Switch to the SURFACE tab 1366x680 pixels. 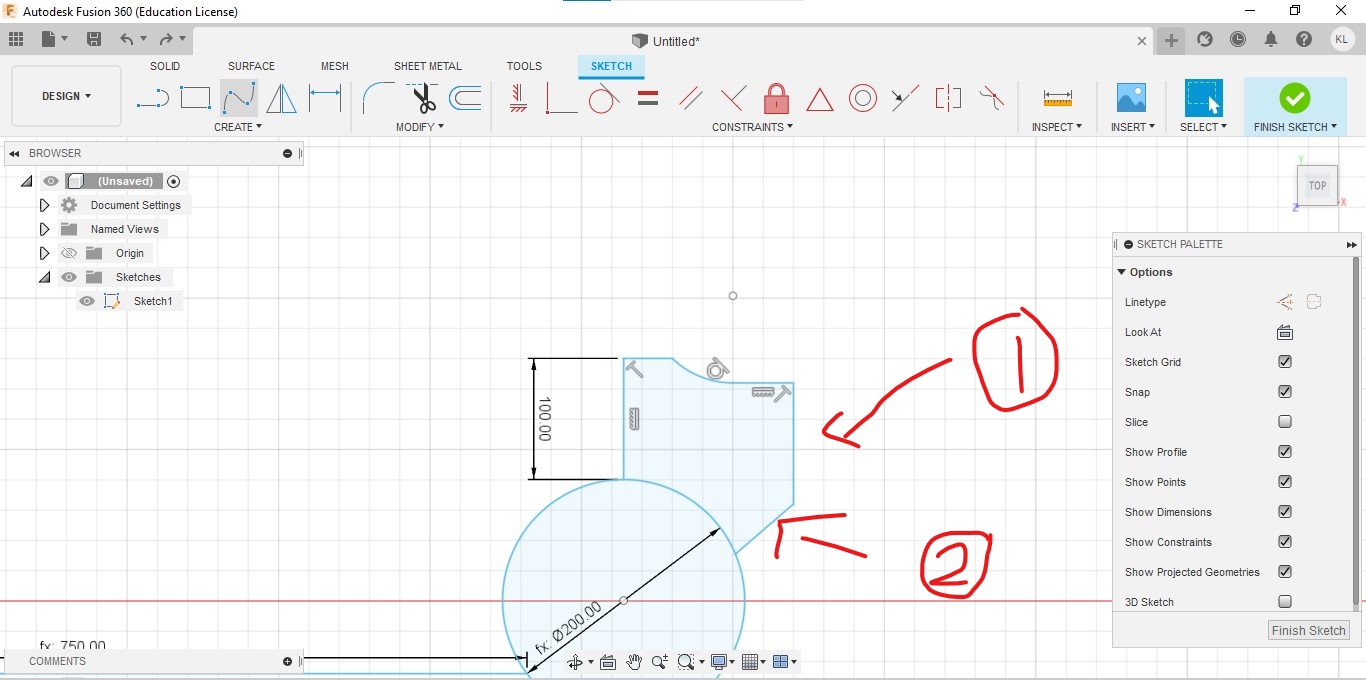click(251, 66)
